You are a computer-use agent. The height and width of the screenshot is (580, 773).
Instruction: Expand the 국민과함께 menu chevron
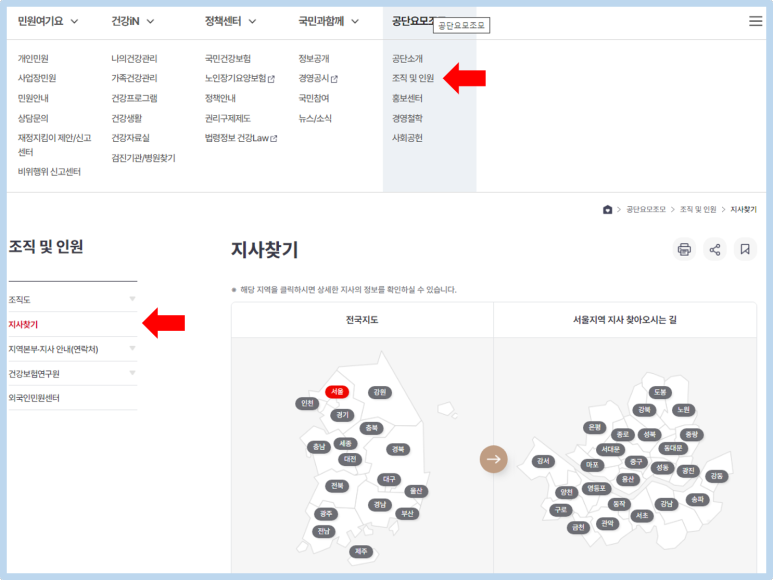355,21
